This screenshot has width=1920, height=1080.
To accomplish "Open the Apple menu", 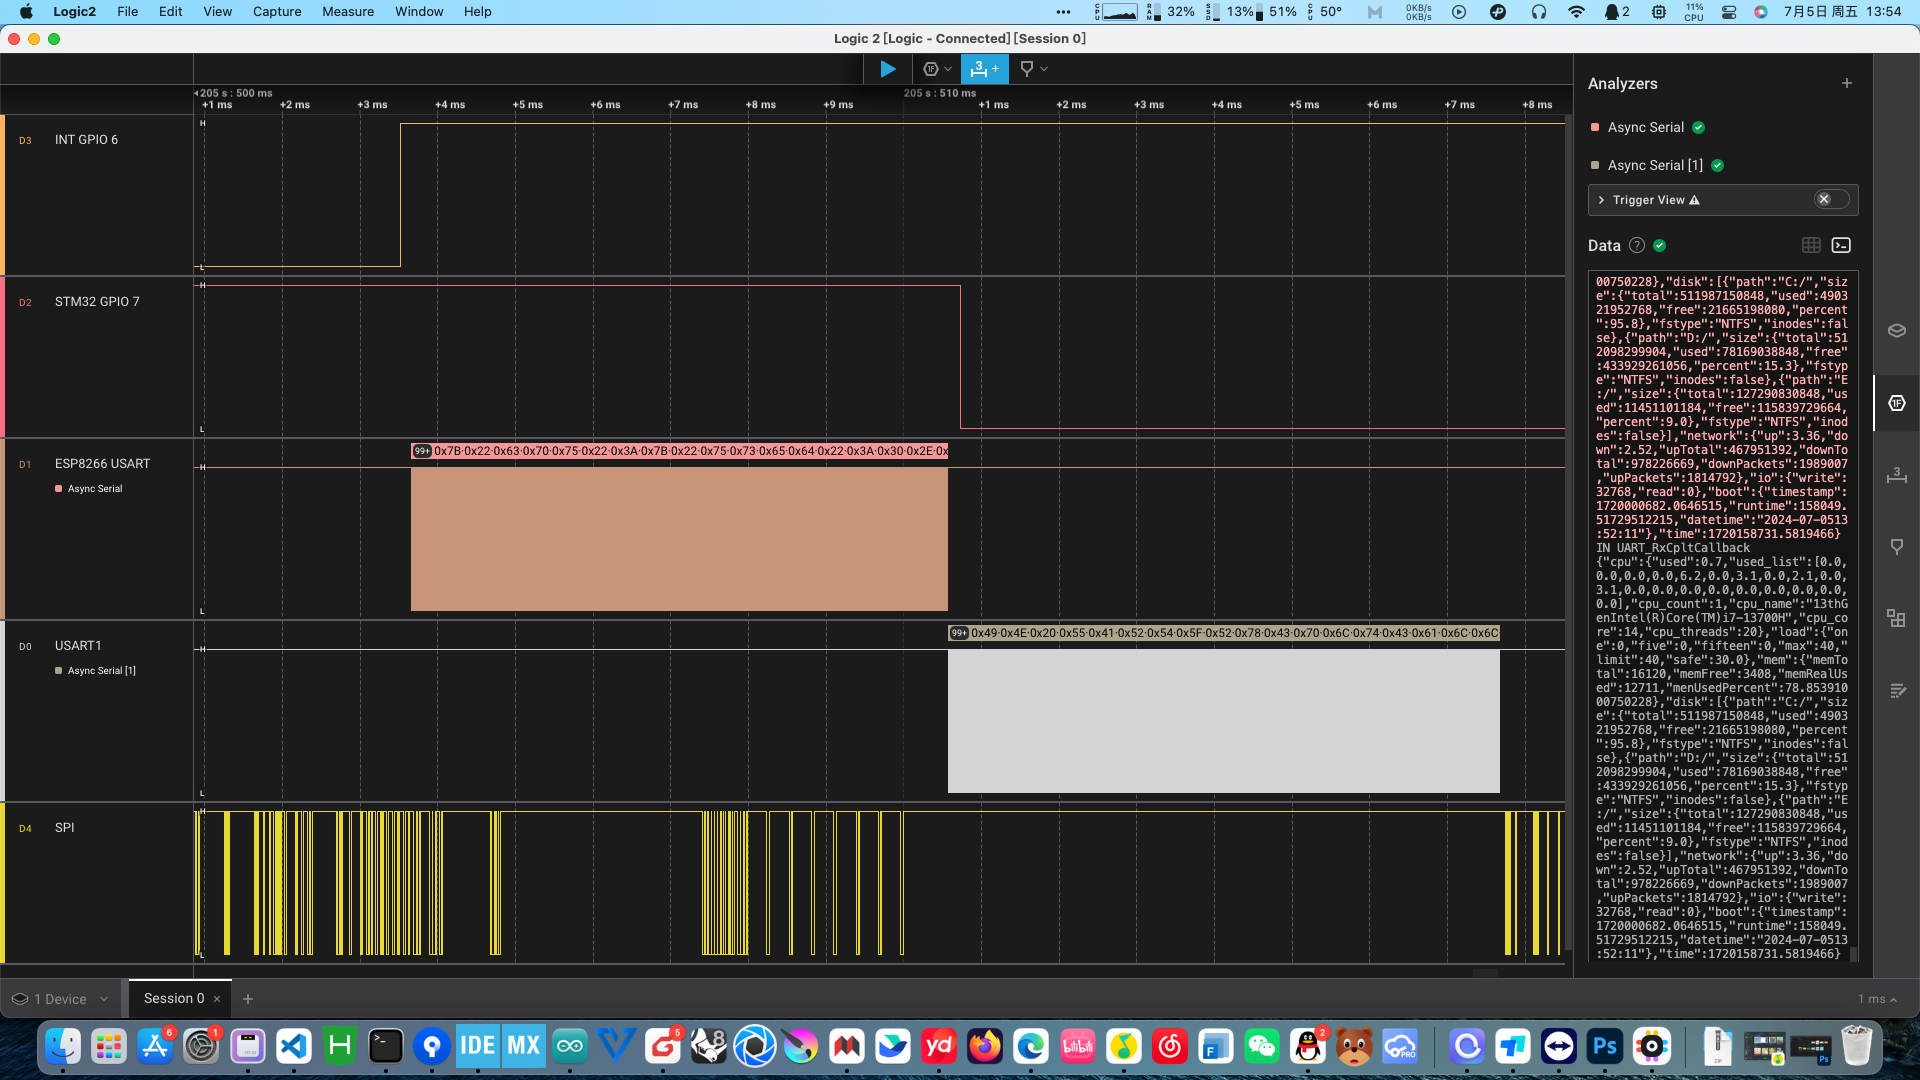I will coord(26,12).
